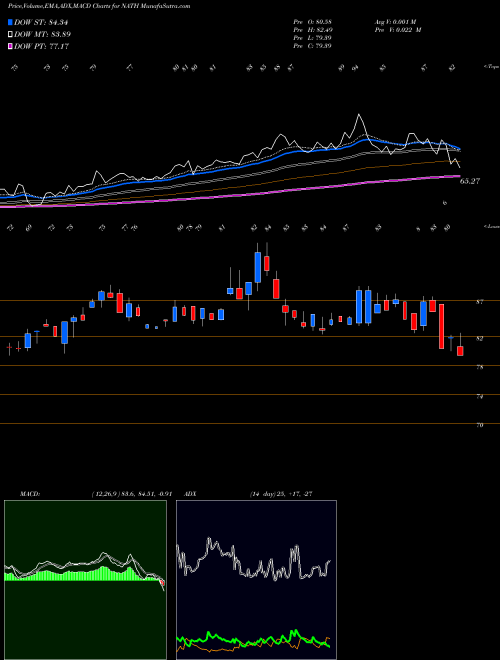This screenshot has width=500, height=660.
Task: Click the 'Pre H: 82.49' high value
Action: coord(313,30)
